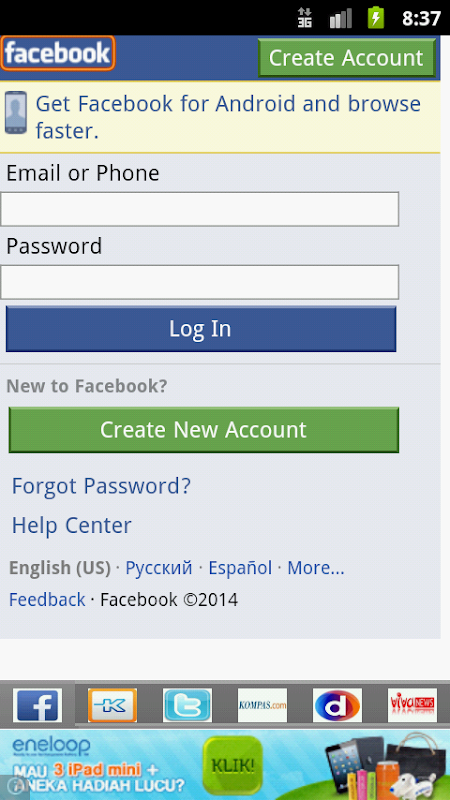Screen dimensions: 450x800
Task: Expand More... language options
Action: [x=316, y=568]
